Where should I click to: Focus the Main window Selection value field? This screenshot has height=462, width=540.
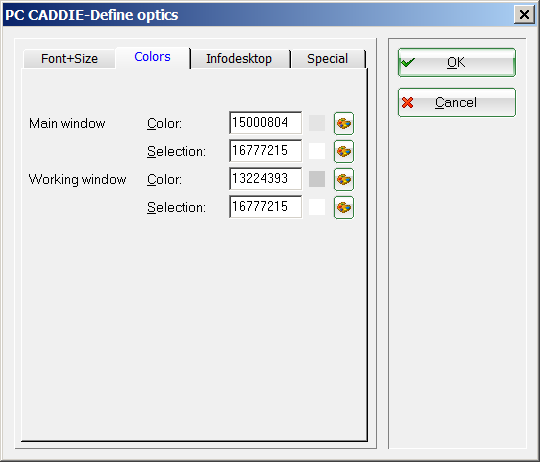click(266, 151)
